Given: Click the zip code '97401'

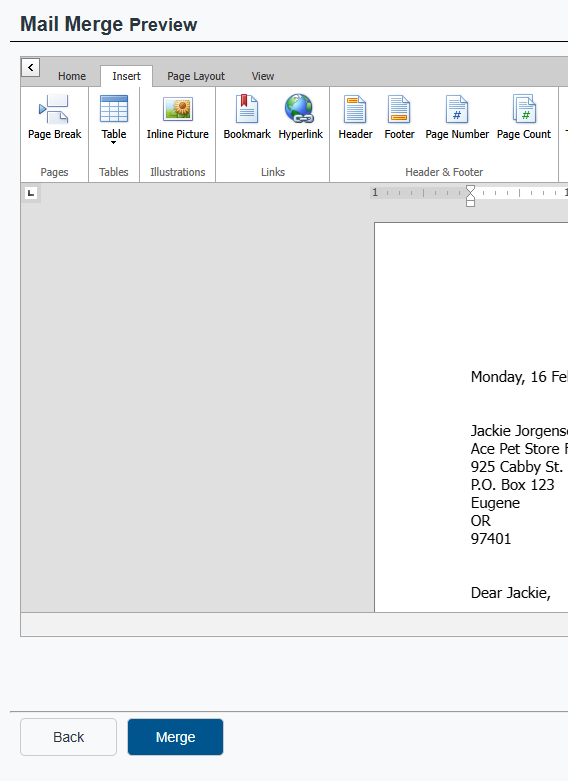Looking at the screenshot, I should click(x=491, y=538).
